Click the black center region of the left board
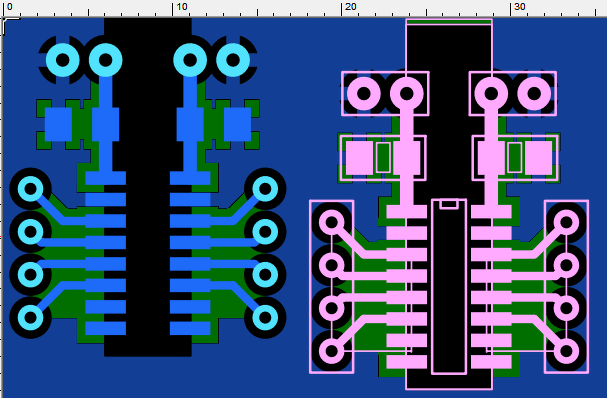The width and height of the screenshot is (607, 398). pyautogui.click(x=148, y=186)
